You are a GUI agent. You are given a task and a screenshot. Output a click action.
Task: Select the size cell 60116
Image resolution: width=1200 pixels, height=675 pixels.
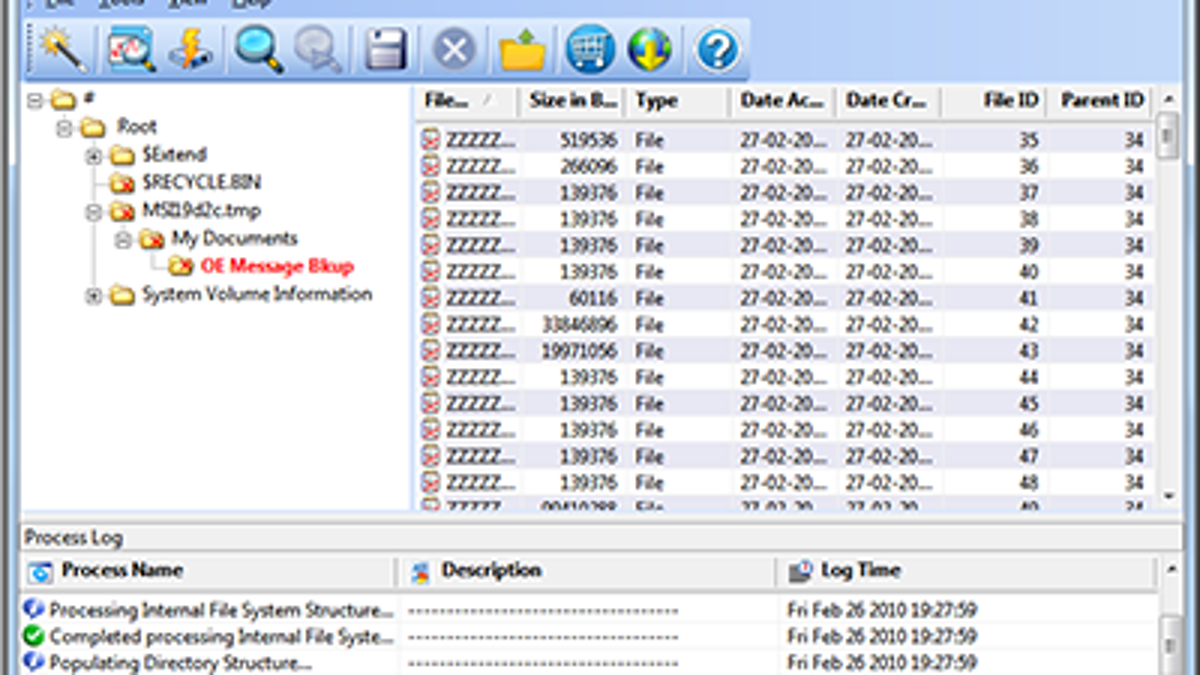pyautogui.click(x=594, y=298)
